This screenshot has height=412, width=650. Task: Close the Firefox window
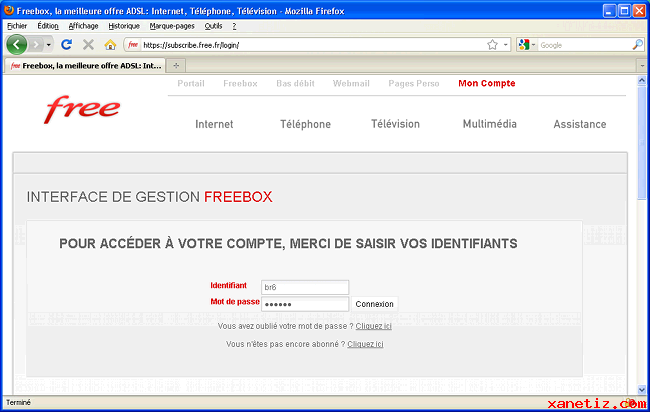tap(639, 11)
